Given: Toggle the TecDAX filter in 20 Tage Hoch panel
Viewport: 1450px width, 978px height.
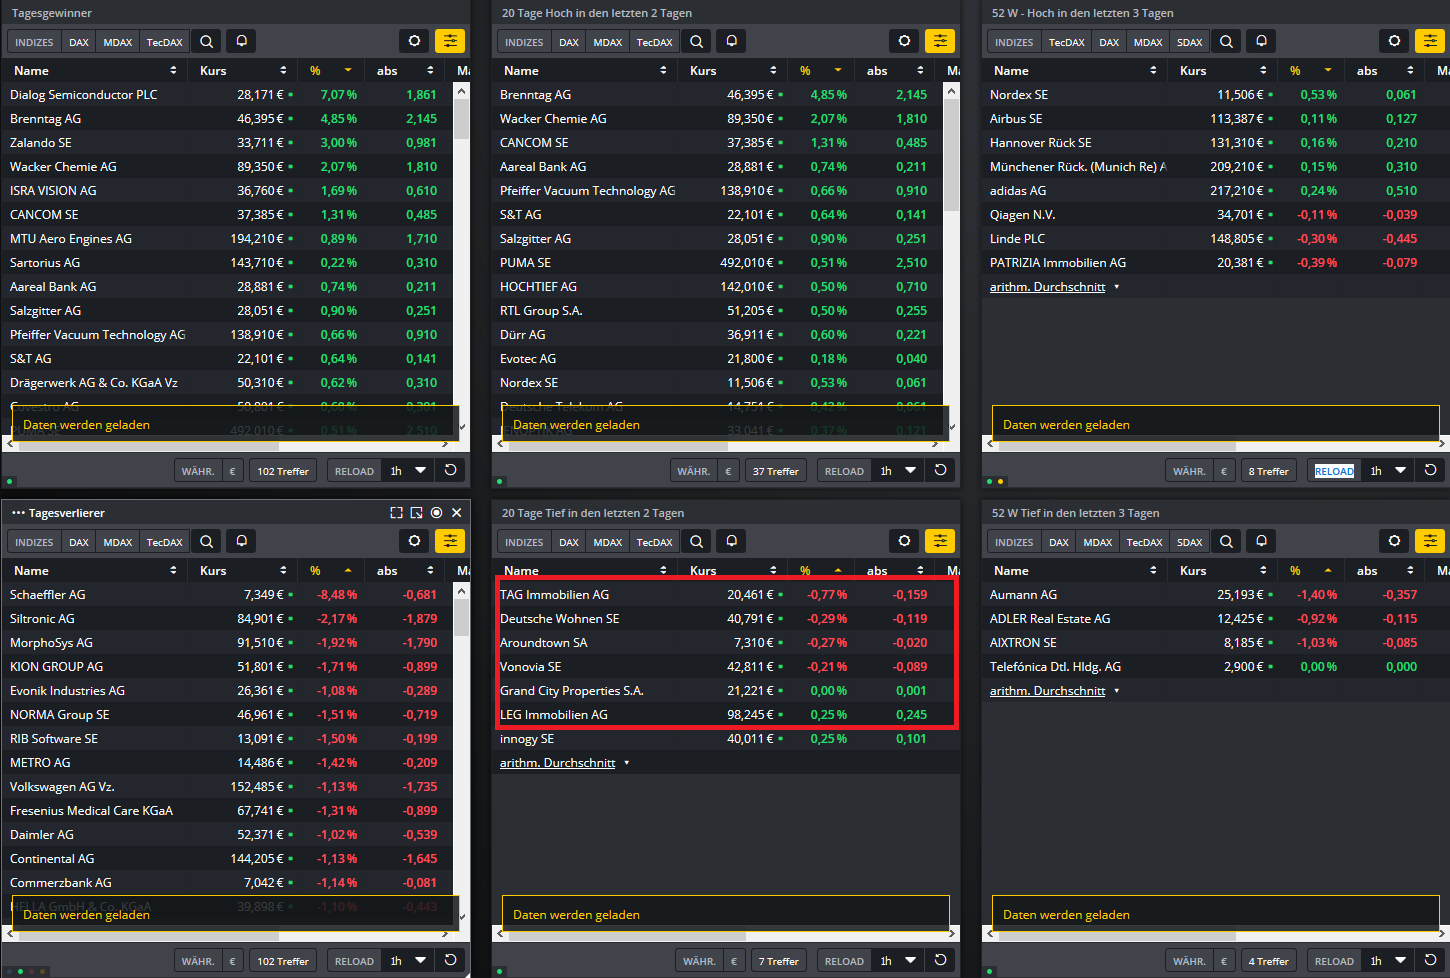Looking at the screenshot, I should pos(654,41).
